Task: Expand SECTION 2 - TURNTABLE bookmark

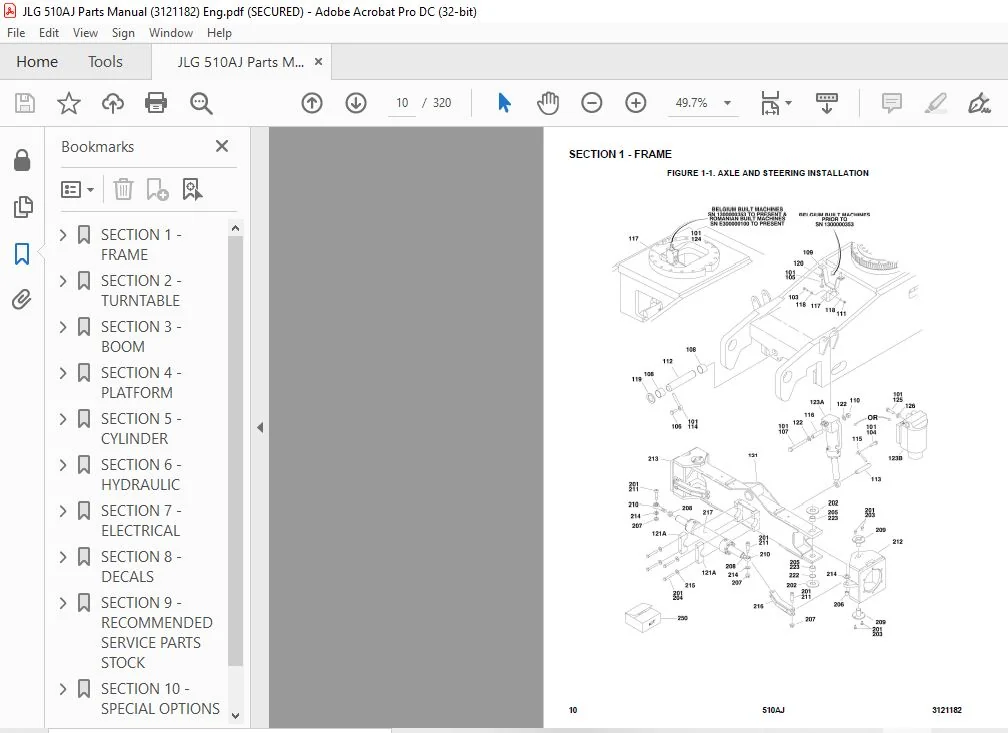Action: click(x=63, y=281)
